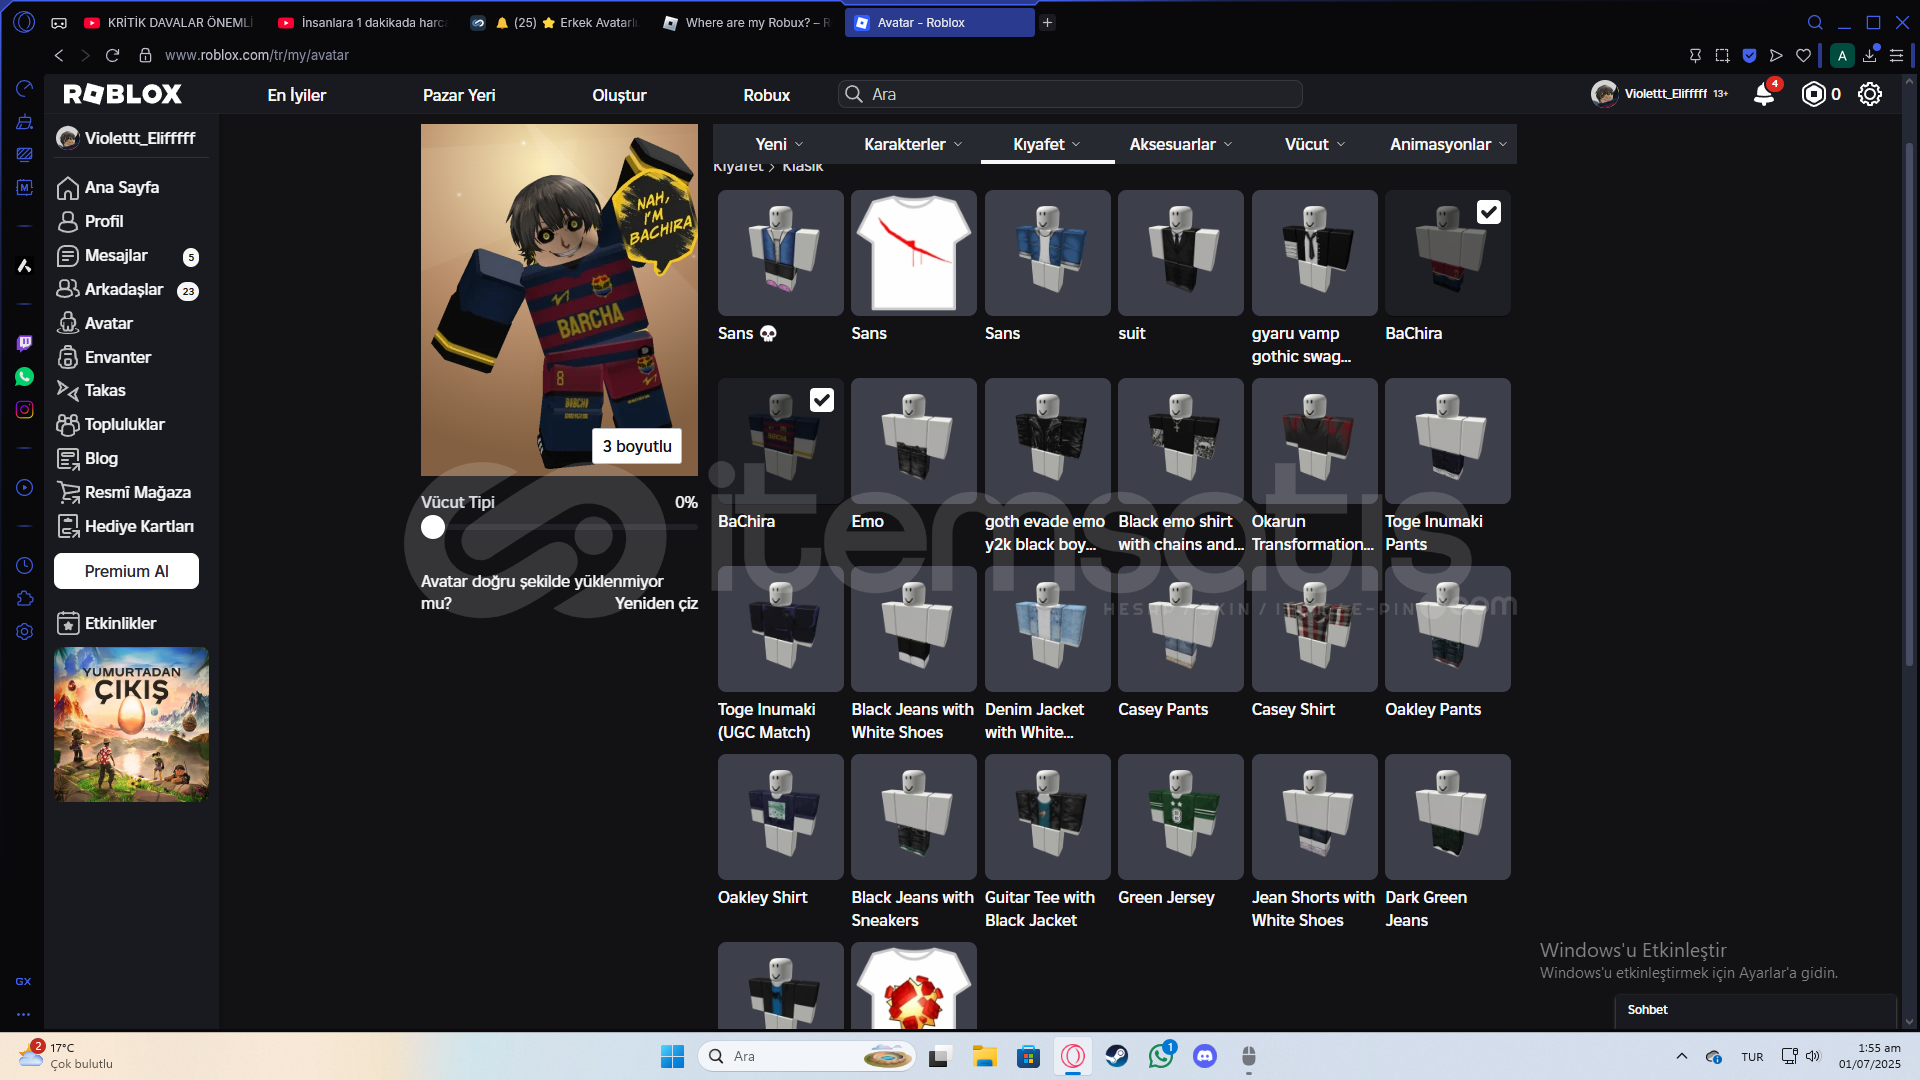Viewport: 1920px width, 1080px height.
Task: Open Robux menu item
Action: (766, 95)
